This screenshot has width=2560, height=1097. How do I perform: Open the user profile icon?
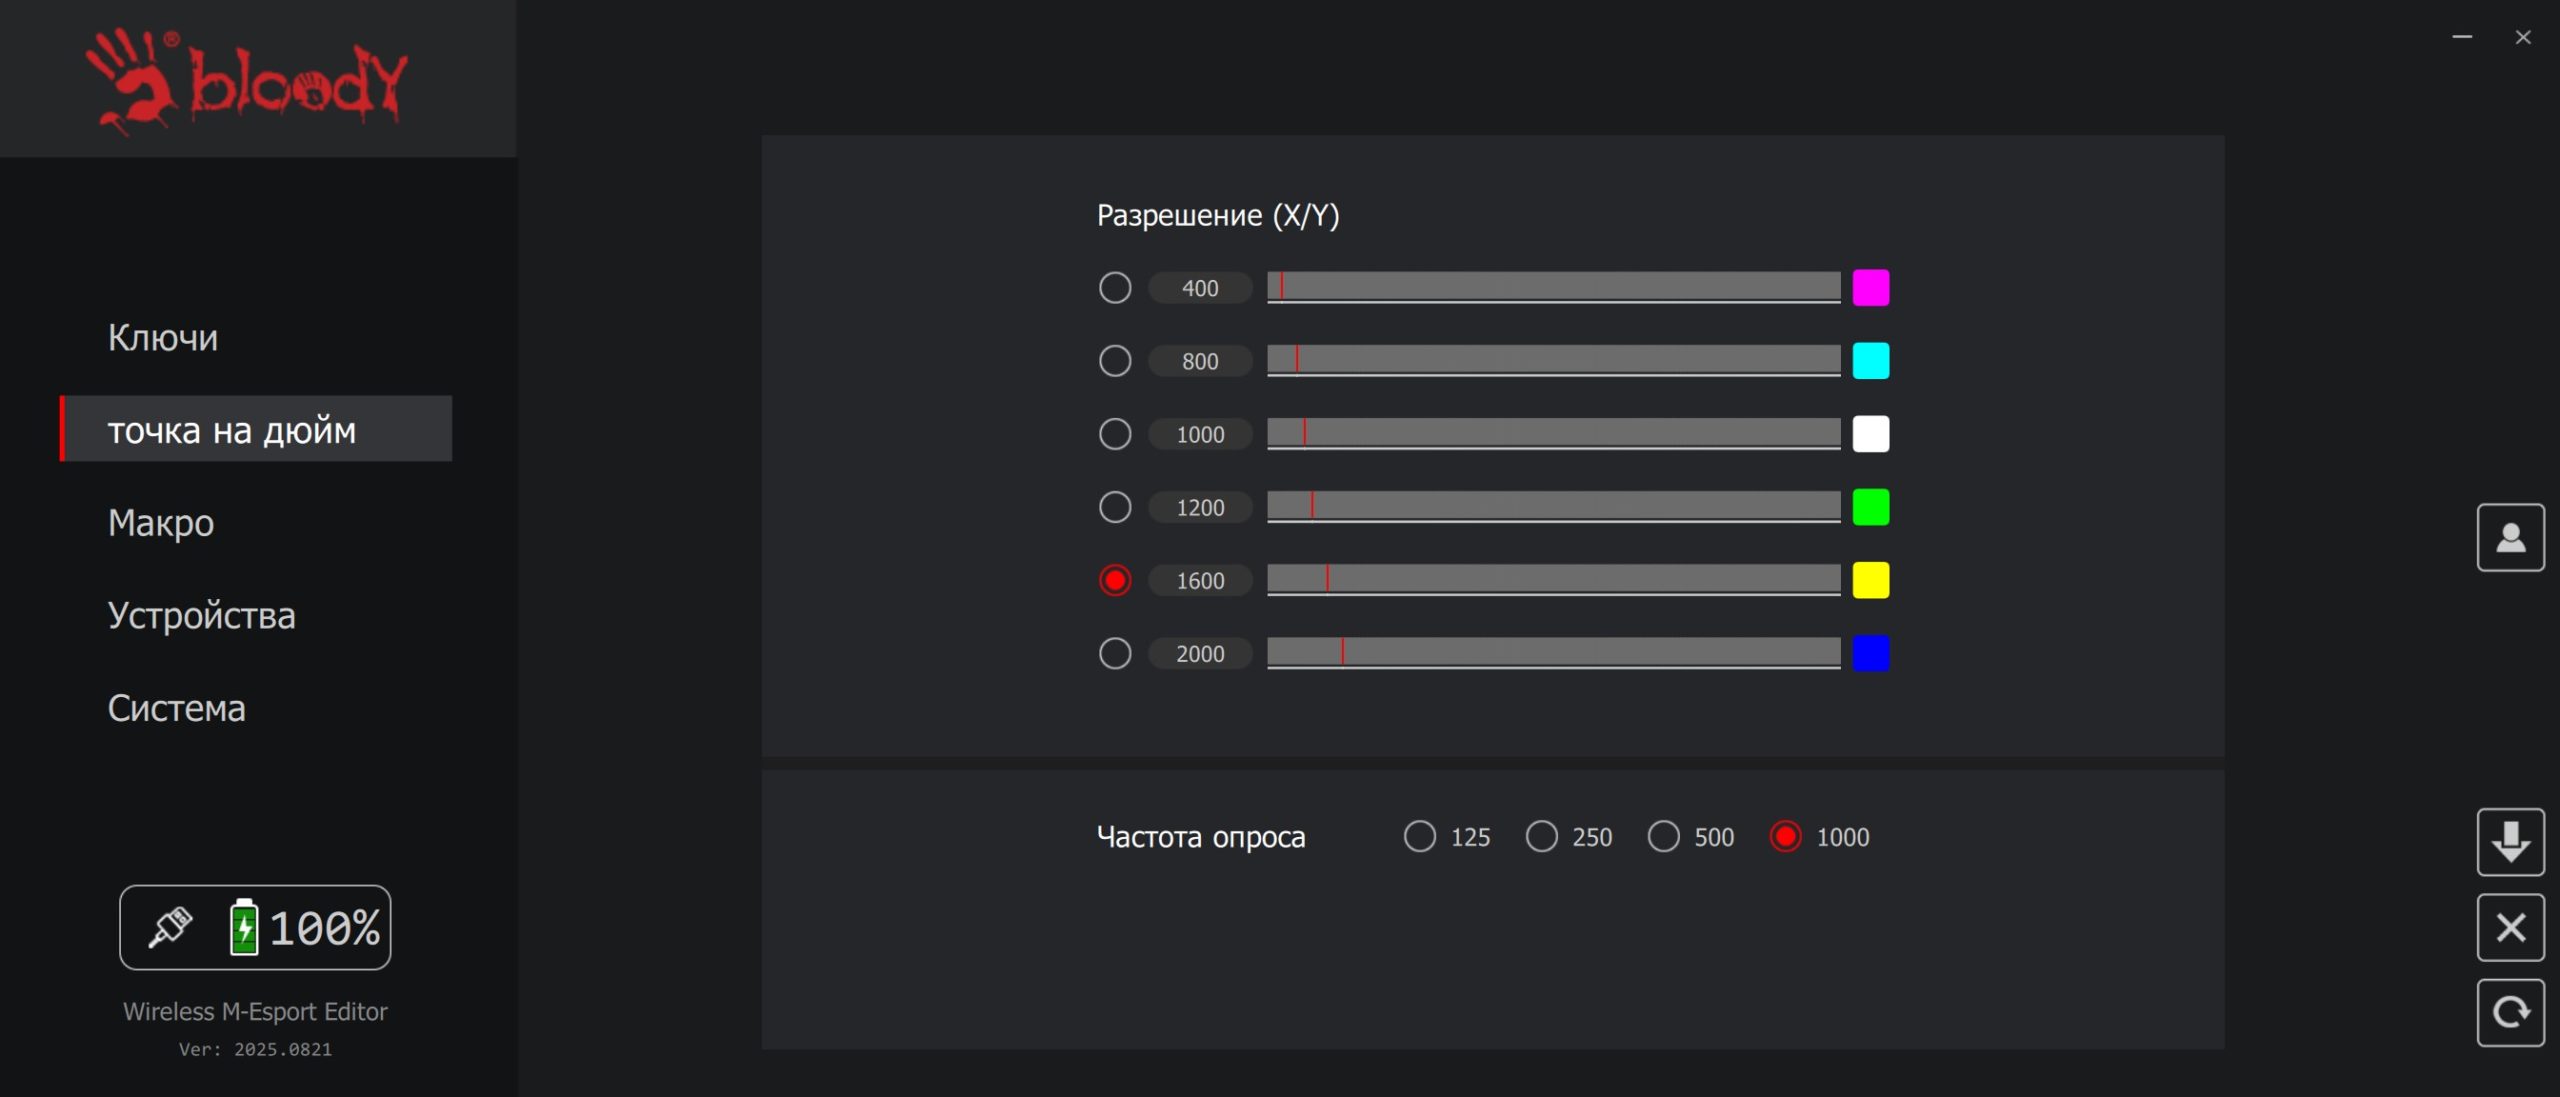coord(2510,537)
